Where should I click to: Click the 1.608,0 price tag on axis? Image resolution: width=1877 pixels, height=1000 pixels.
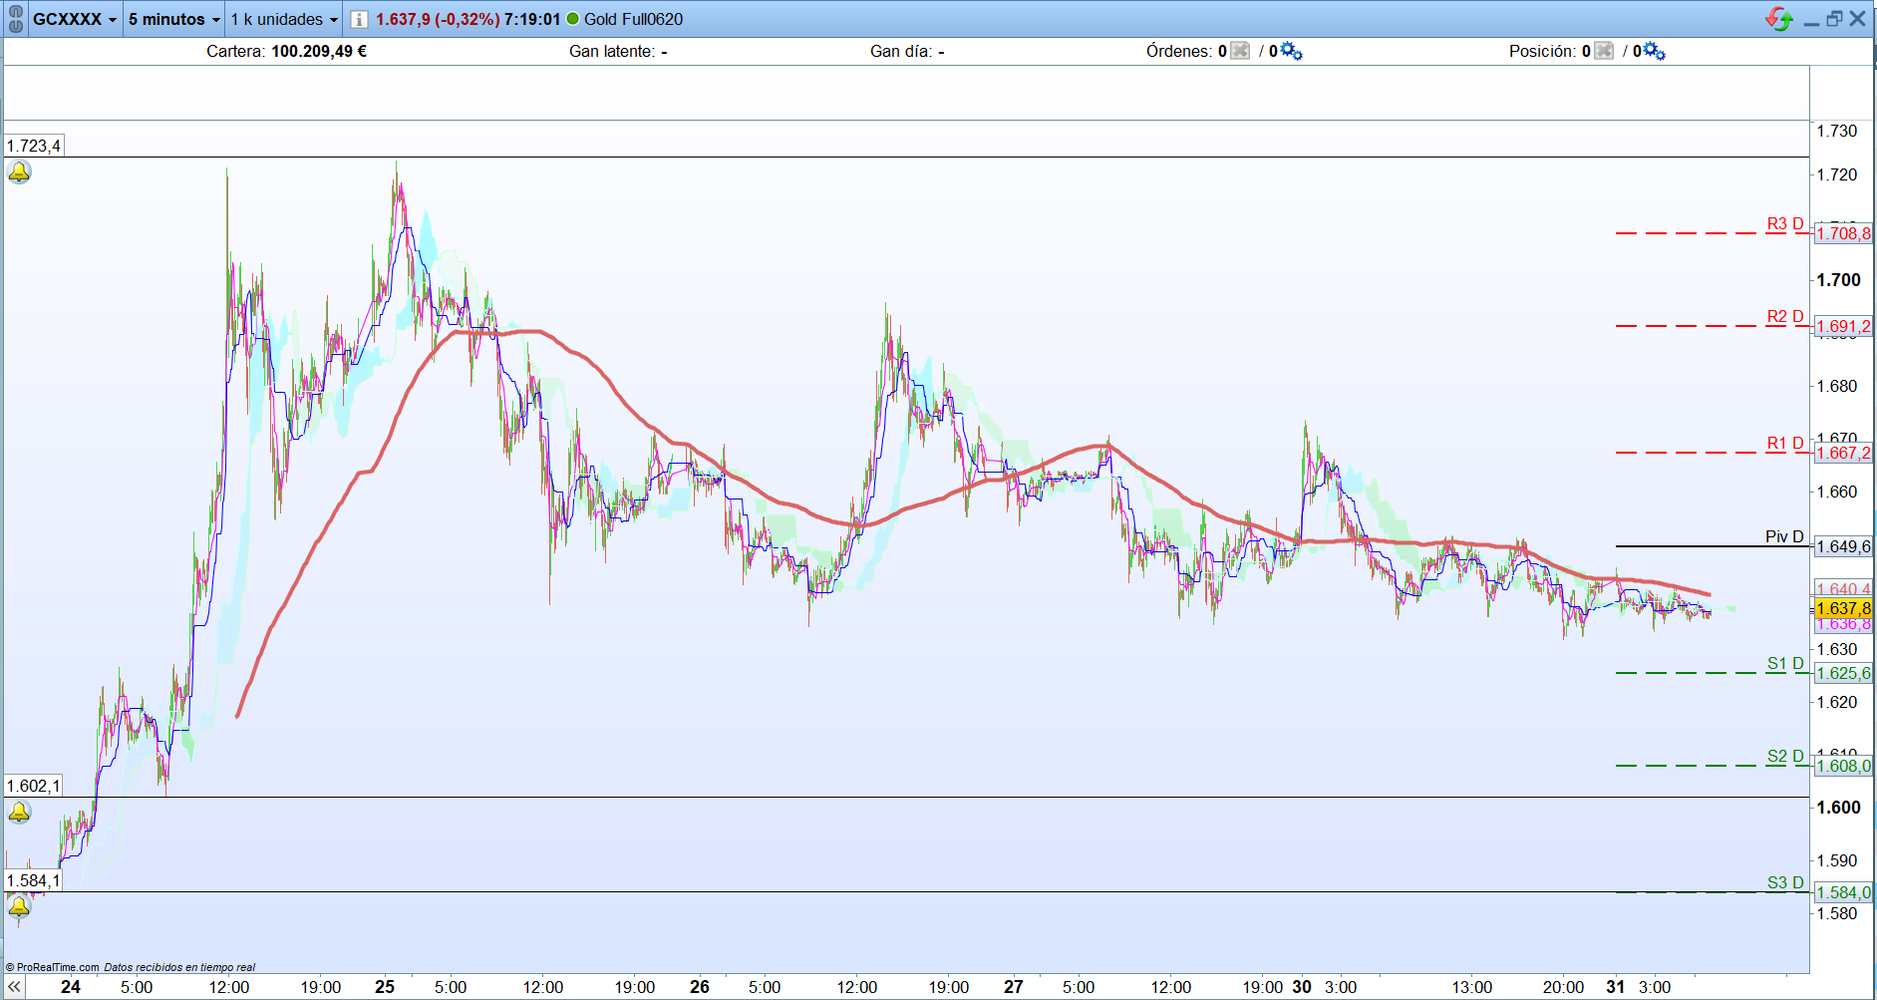pyautogui.click(x=1843, y=766)
